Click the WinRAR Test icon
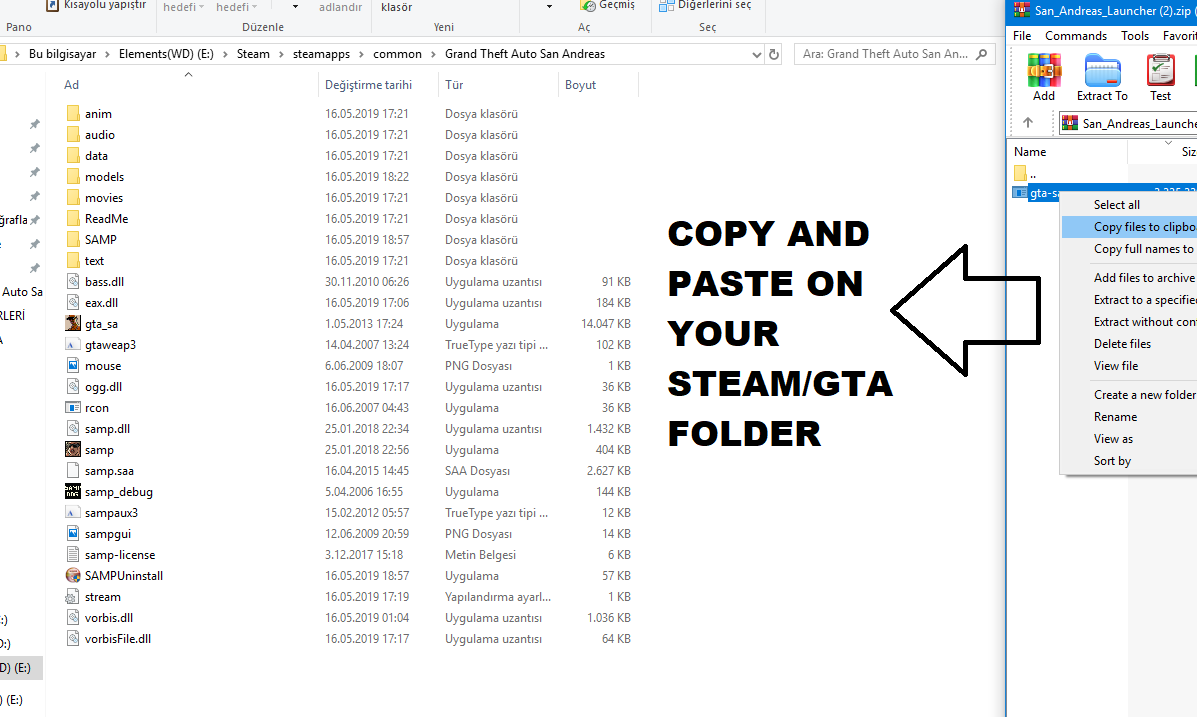Image resolution: width=1197 pixels, height=717 pixels. [x=1160, y=70]
